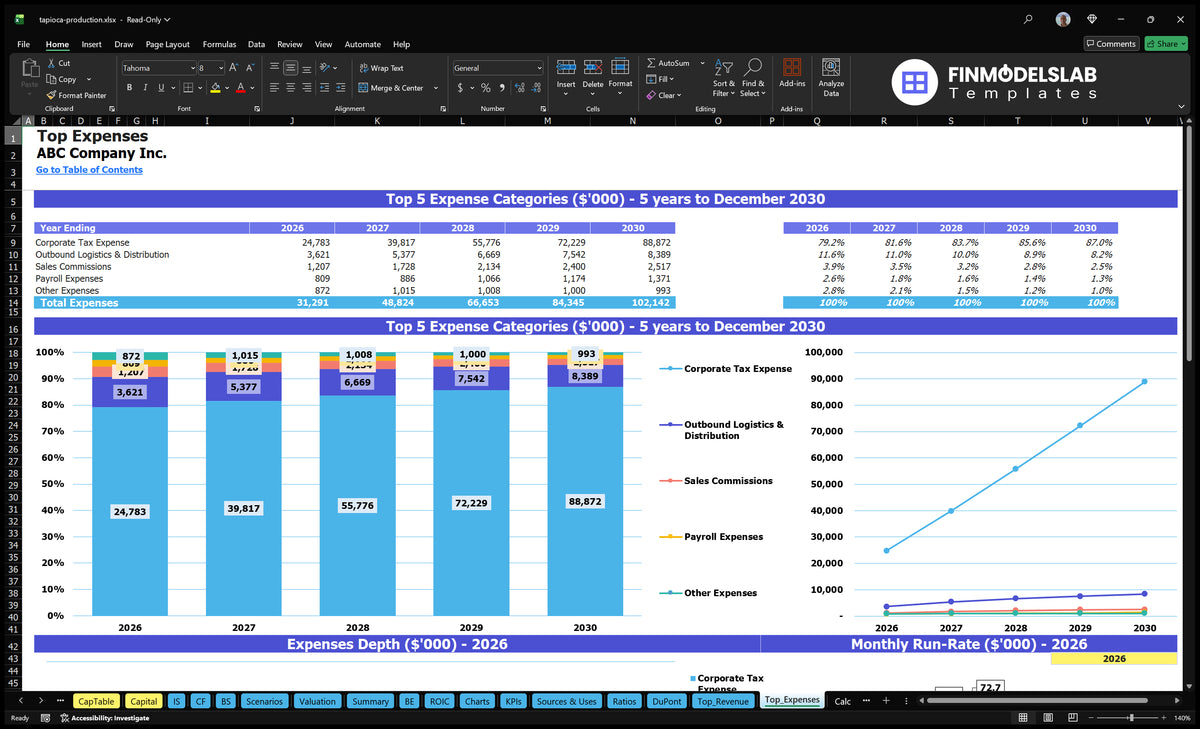Apply percent style format
1200x729 pixels.
[x=486, y=88]
